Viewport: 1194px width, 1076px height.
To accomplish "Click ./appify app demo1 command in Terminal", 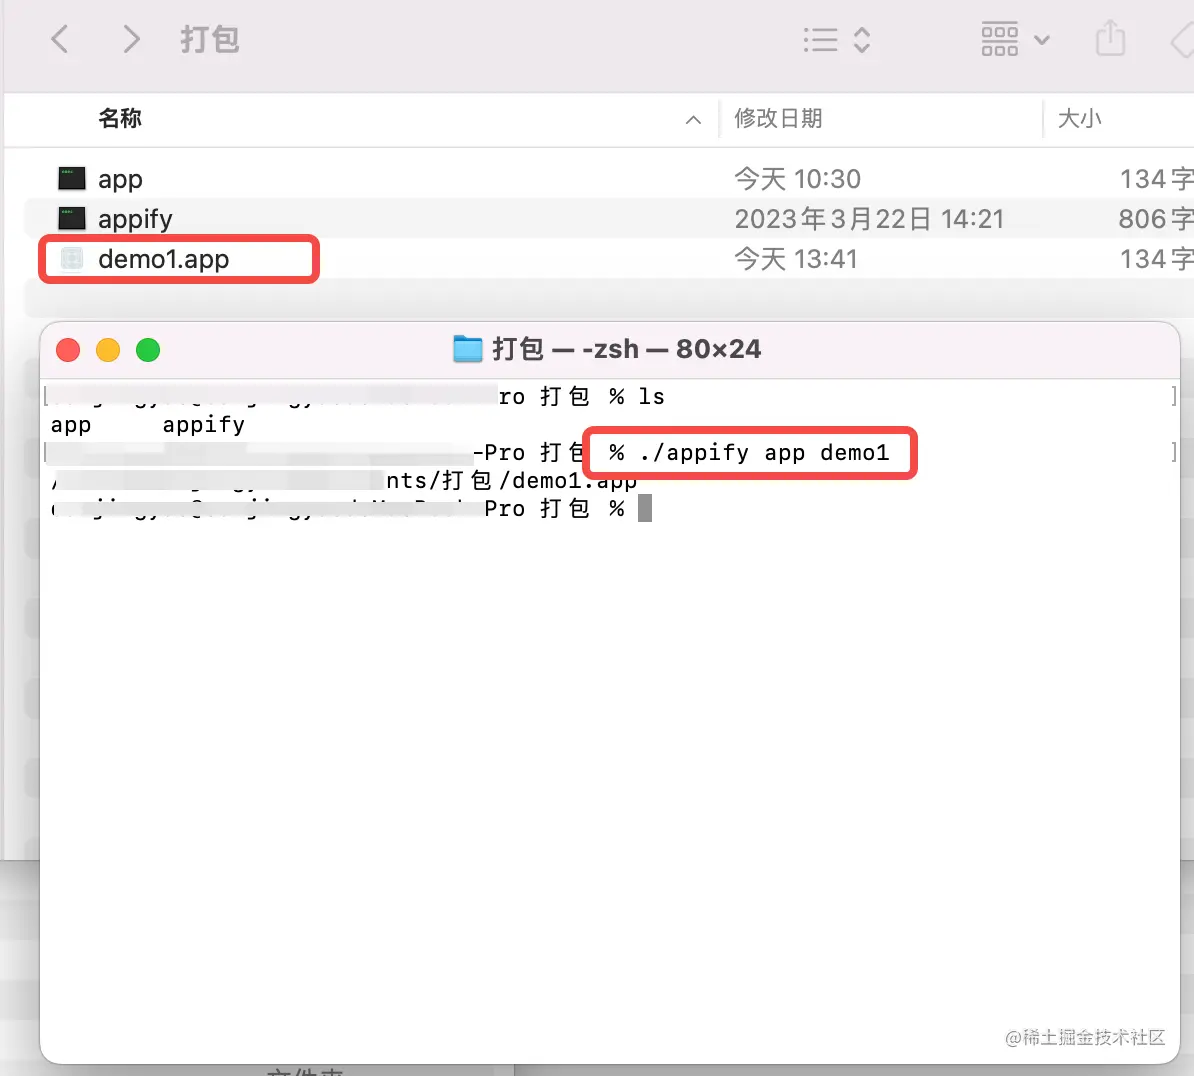I will (765, 452).
